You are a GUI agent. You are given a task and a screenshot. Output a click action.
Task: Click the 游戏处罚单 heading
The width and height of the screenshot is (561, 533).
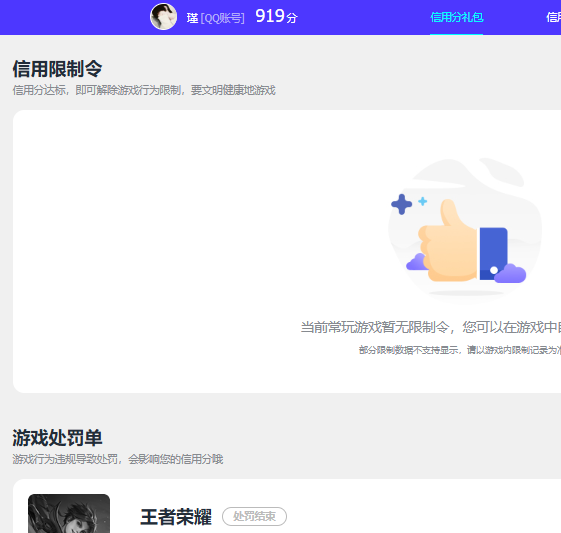pyautogui.click(x=57, y=438)
